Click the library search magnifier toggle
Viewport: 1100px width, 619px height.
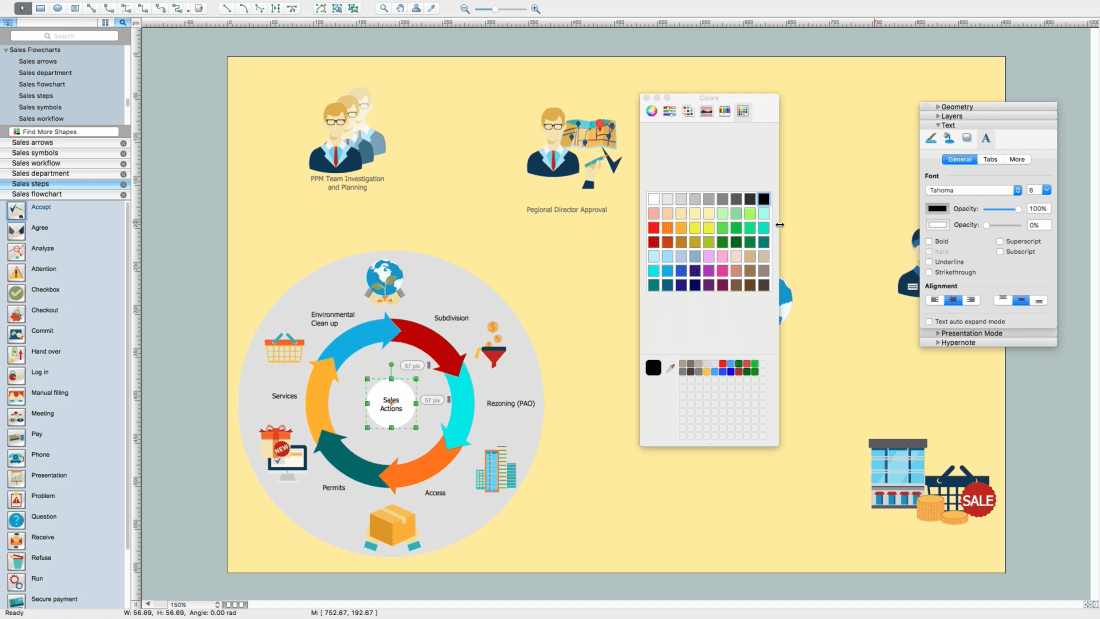123,22
